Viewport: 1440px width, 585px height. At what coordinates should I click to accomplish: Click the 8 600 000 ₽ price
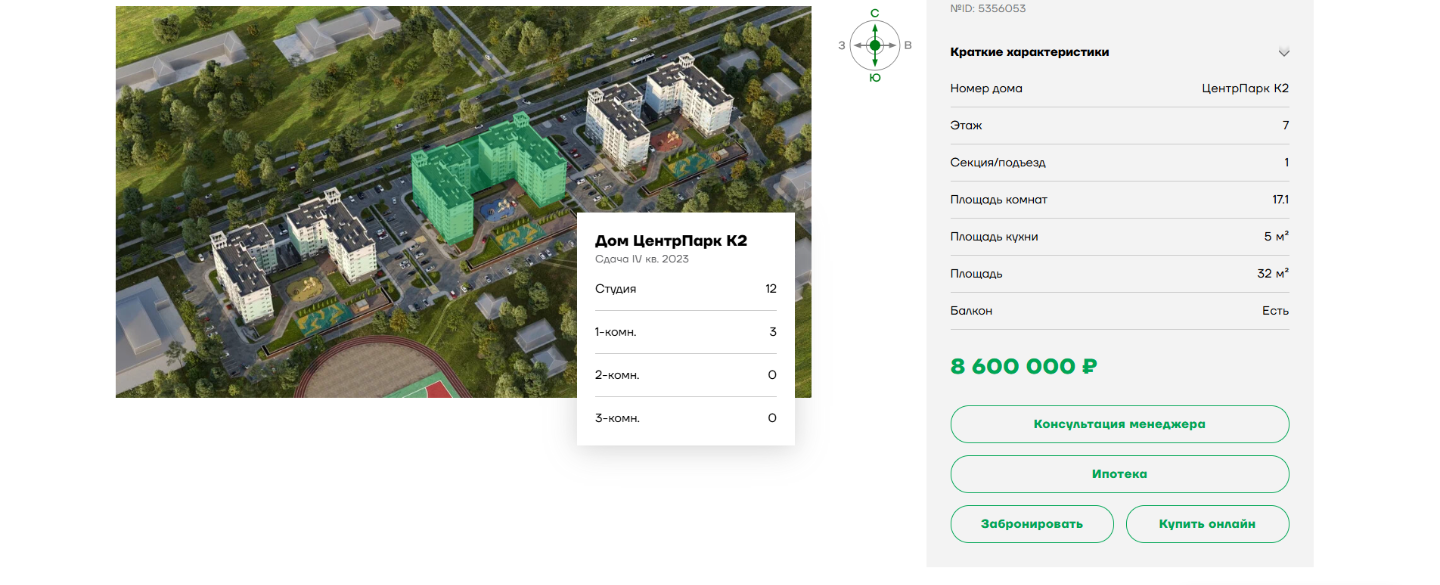tap(1023, 367)
